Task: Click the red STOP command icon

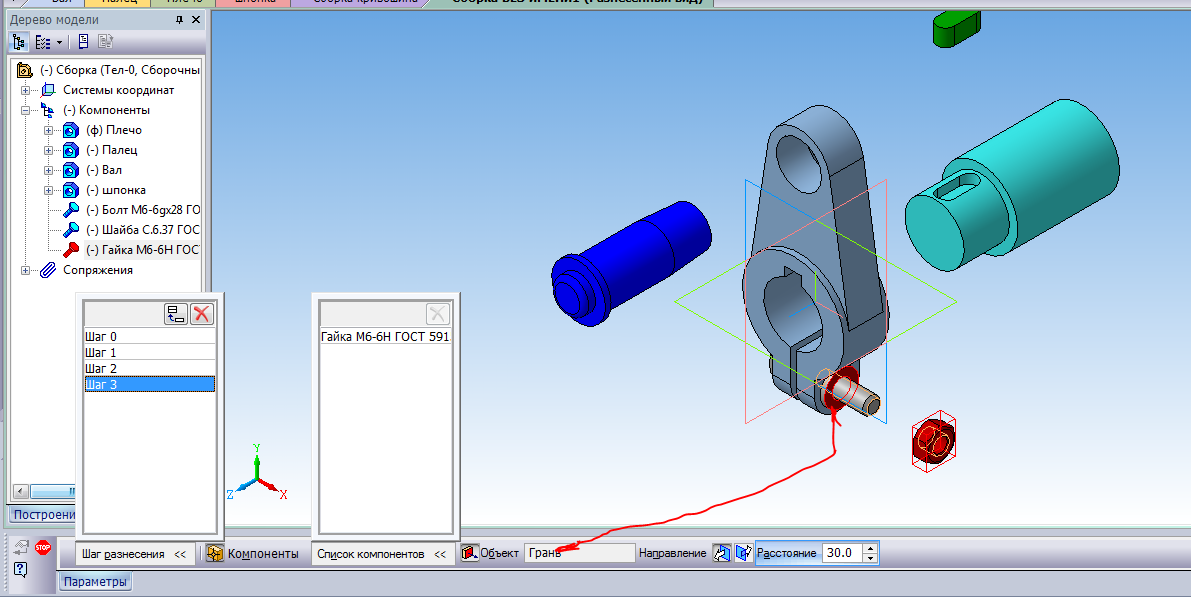Action: (x=43, y=547)
